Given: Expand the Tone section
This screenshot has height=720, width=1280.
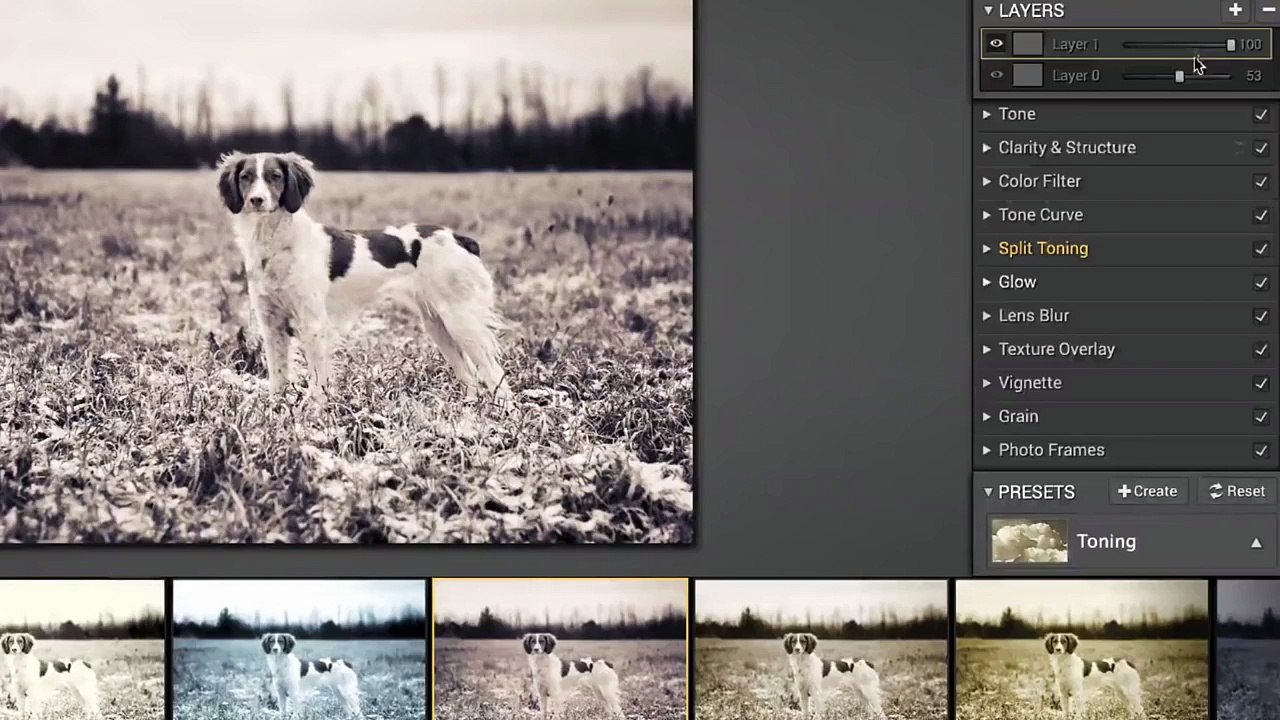Looking at the screenshot, I should 987,114.
